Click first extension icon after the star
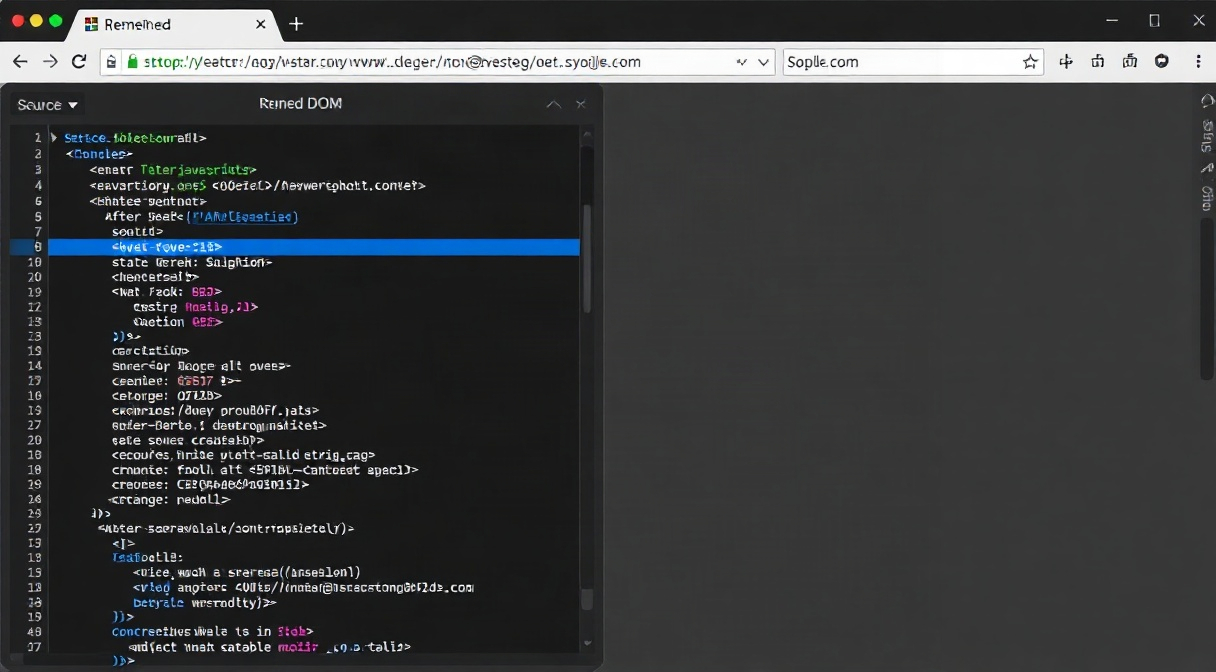Image resolution: width=1216 pixels, height=672 pixels. (1066, 61)
